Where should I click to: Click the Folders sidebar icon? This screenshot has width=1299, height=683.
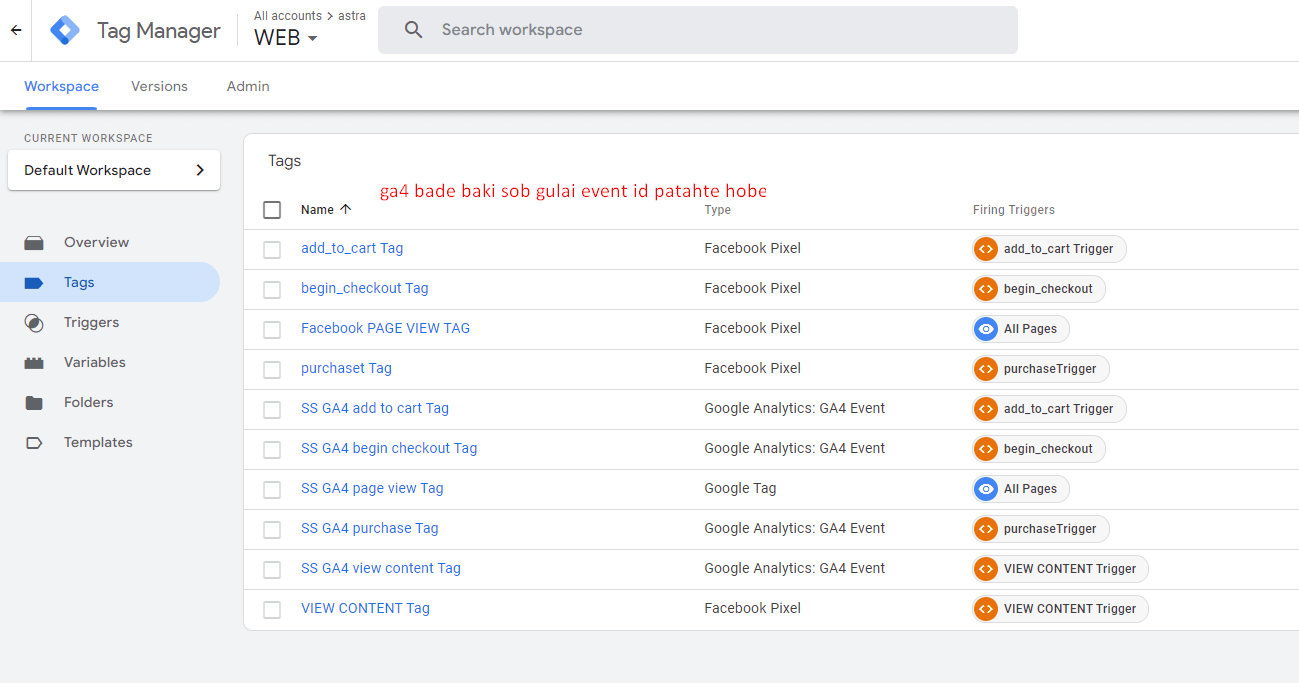click(34, 403)
